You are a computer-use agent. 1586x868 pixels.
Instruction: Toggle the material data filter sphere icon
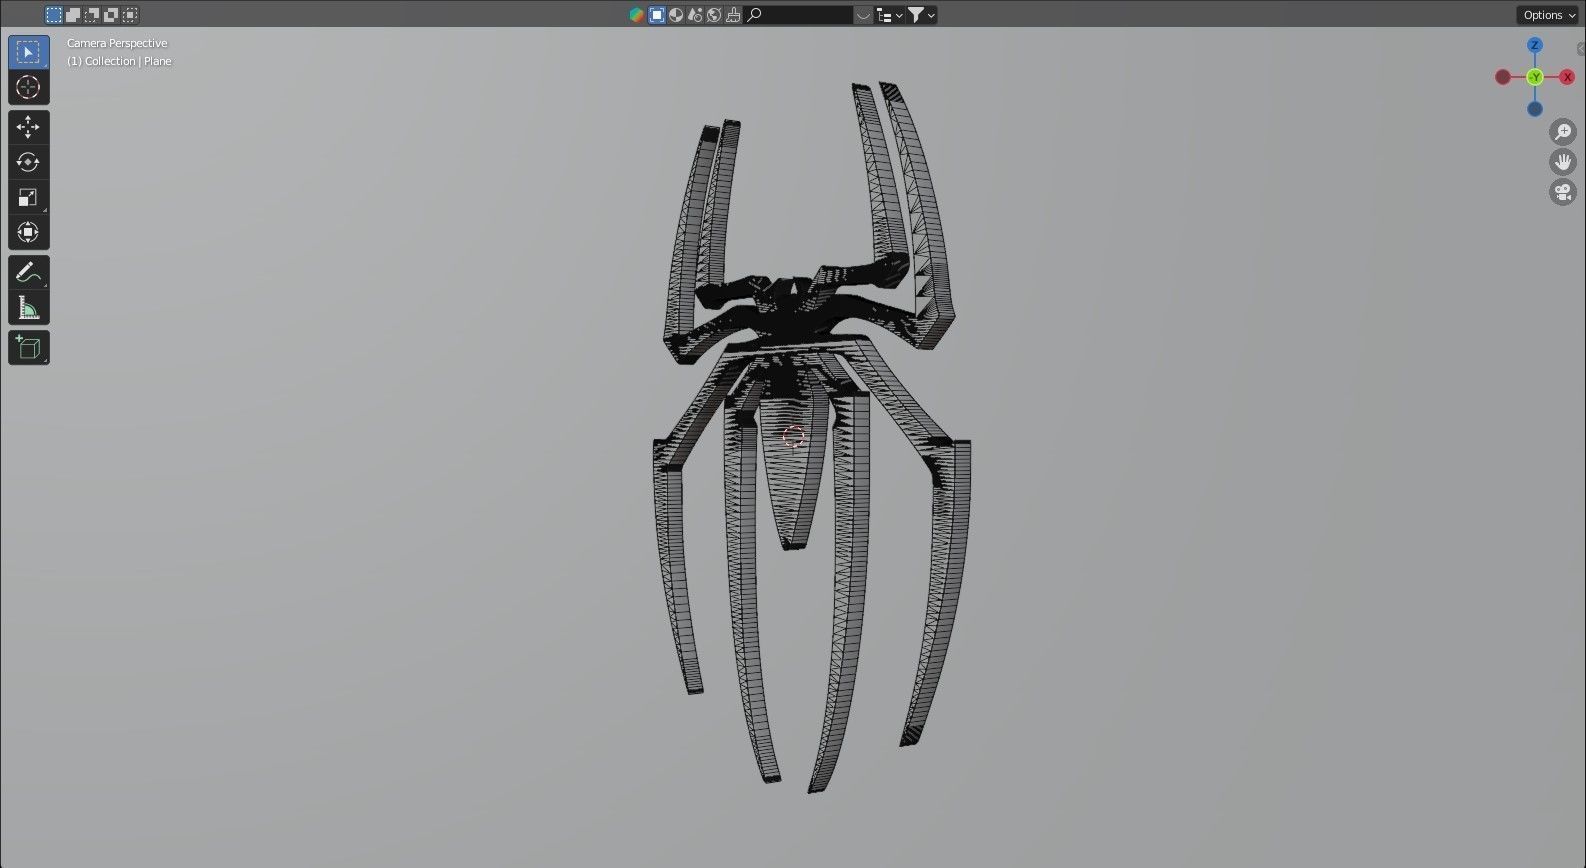tap(676, 15)
